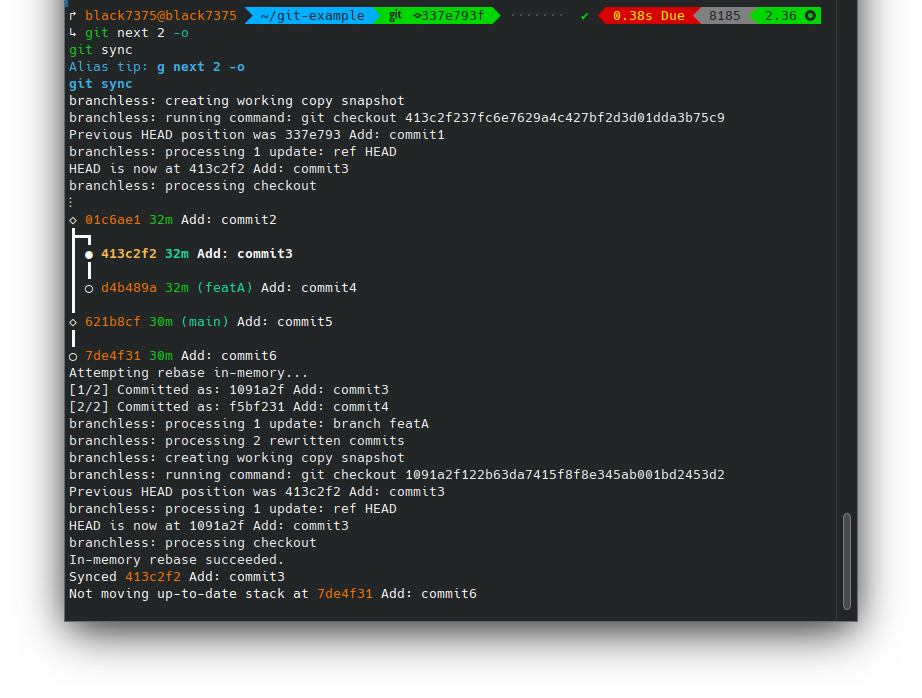Click the hollow circle beside 7de4f31 commit6
Image resolution: width=922 pixels, height=698 pixels.
[73, 356]
